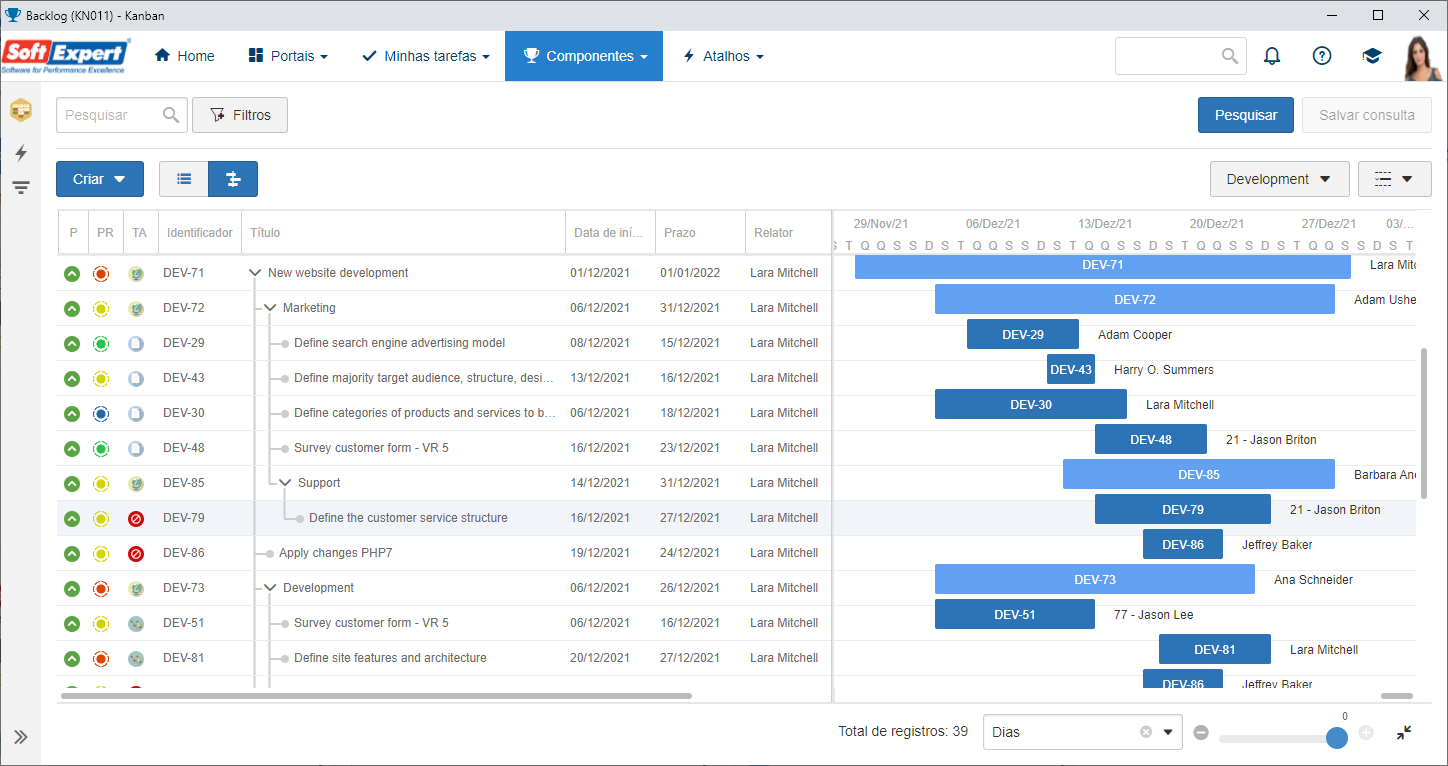
Task: Click green status icon in DEV-29 row
Action: (101, 343)
